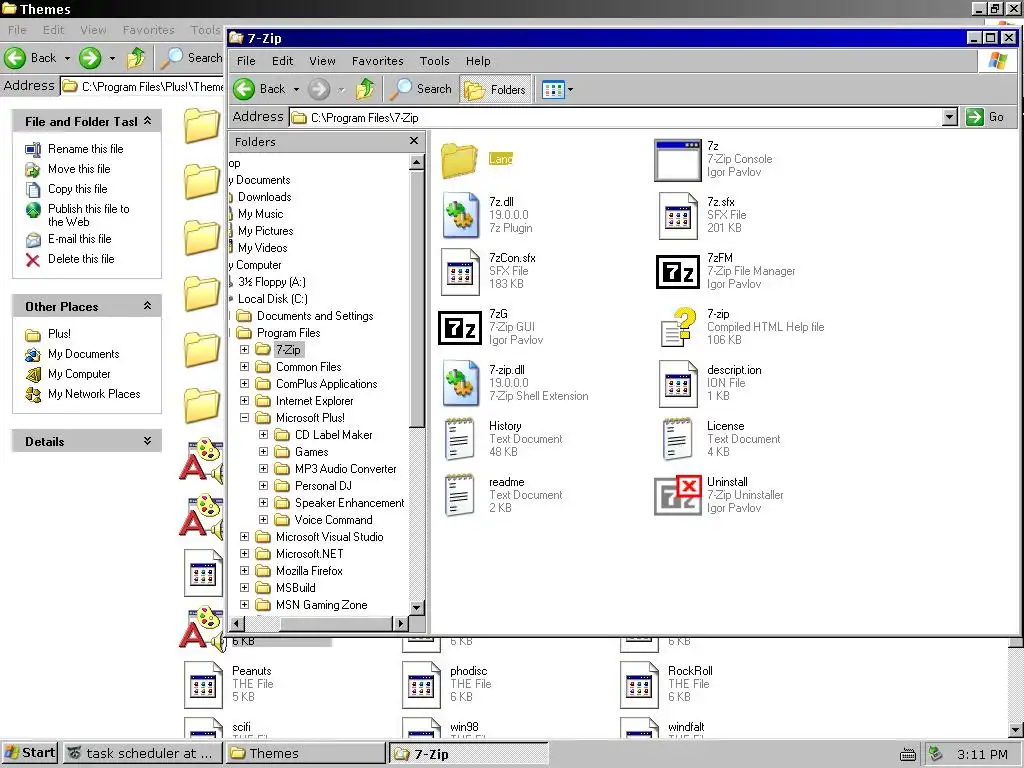Open View menu in 7-Zip window

[x=322, y=61]
